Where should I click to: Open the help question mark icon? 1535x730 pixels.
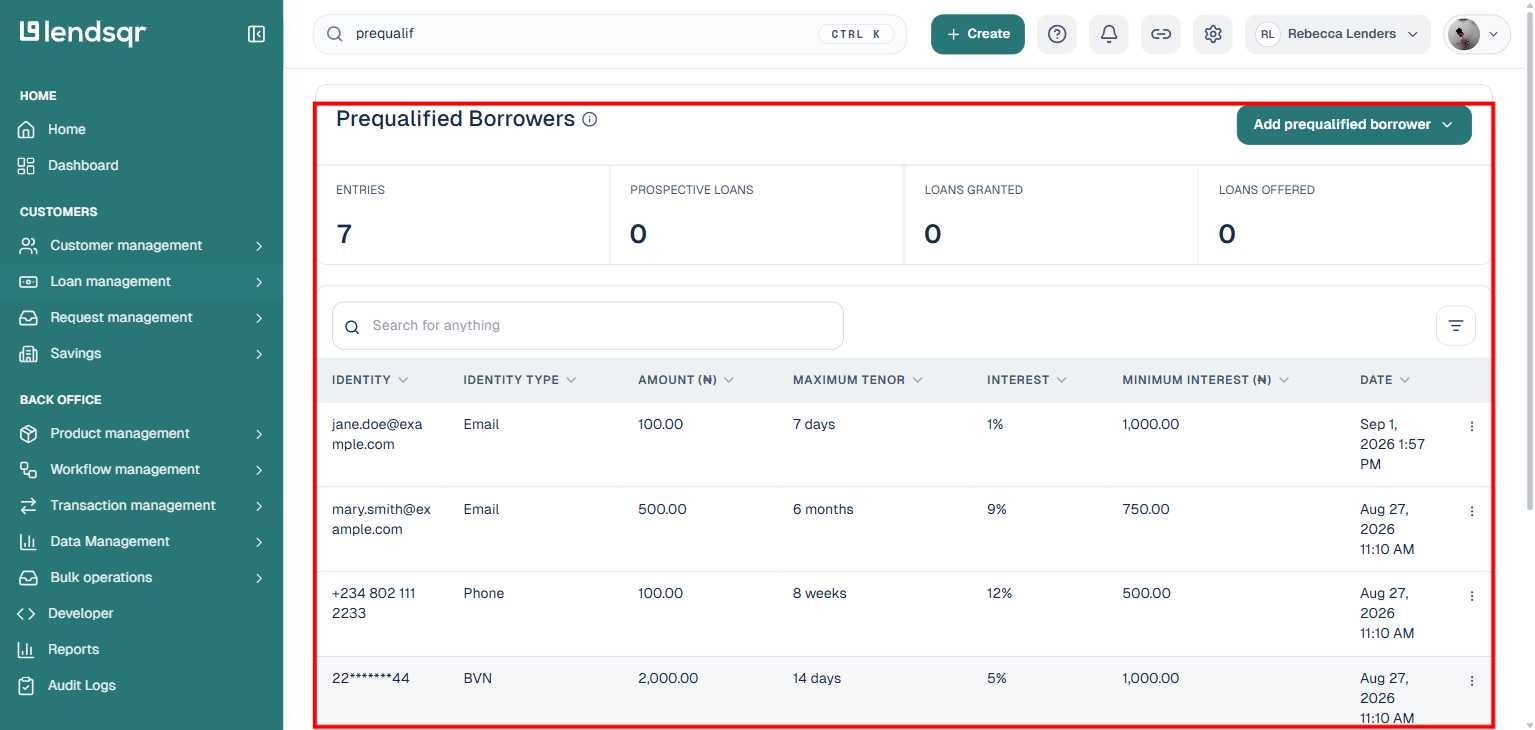[x=1057, y=34]
